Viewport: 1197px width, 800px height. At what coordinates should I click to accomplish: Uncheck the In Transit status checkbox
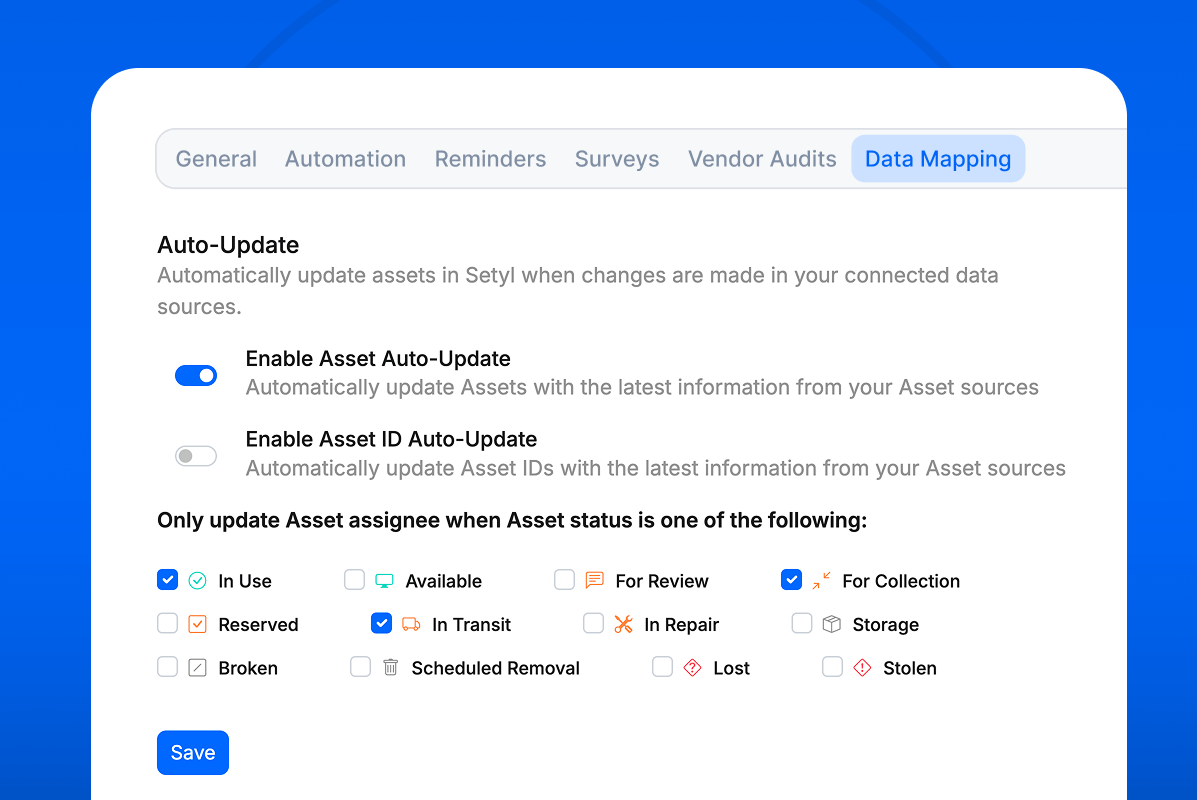point(381,623)
